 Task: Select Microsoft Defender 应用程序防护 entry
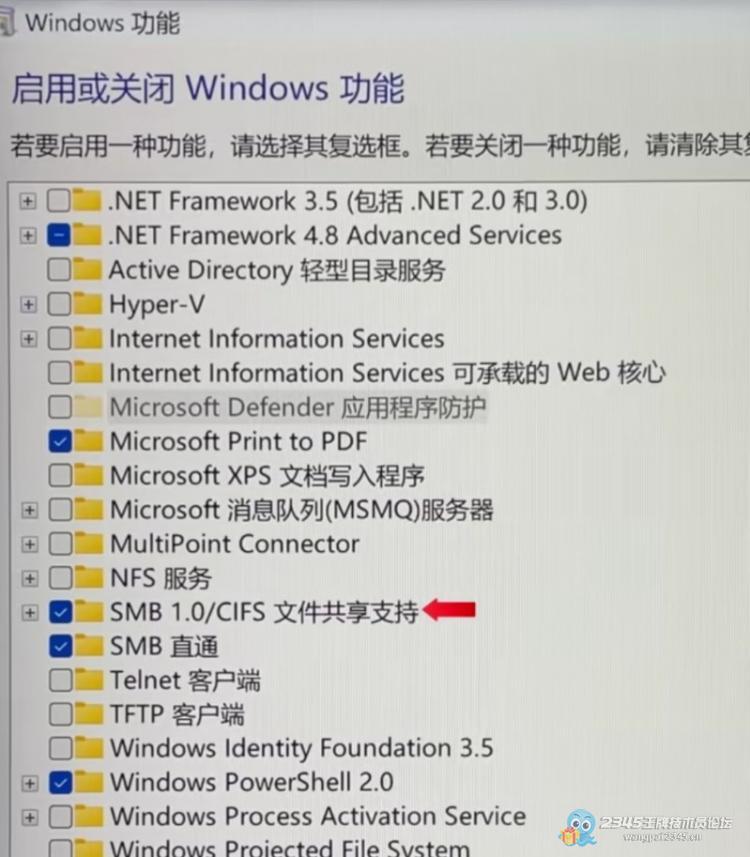click(x=297, y=407)
